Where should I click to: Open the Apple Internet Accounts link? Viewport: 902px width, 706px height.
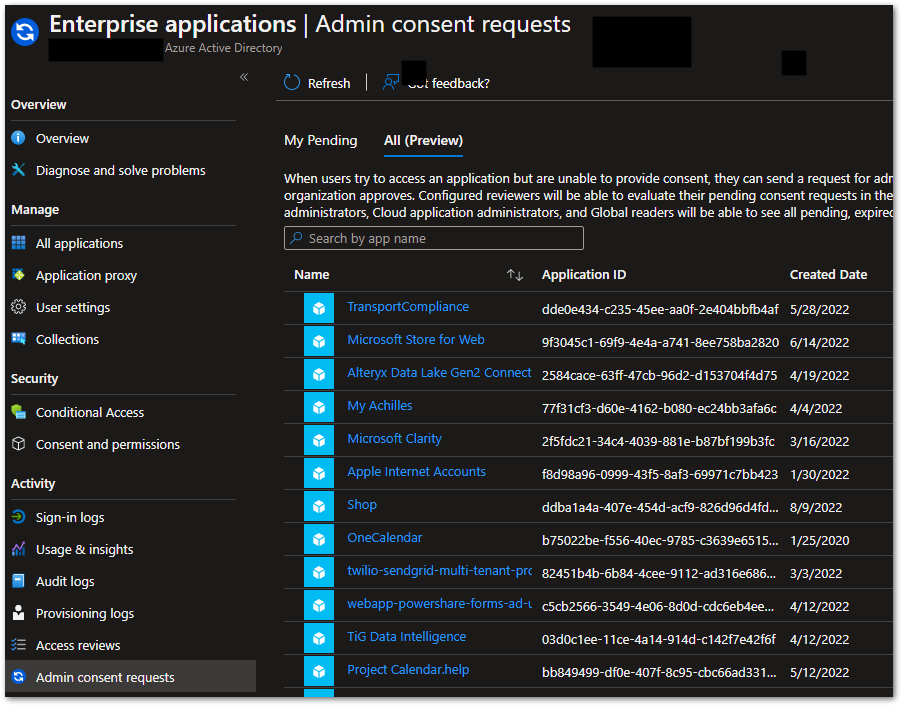point(416,472)
